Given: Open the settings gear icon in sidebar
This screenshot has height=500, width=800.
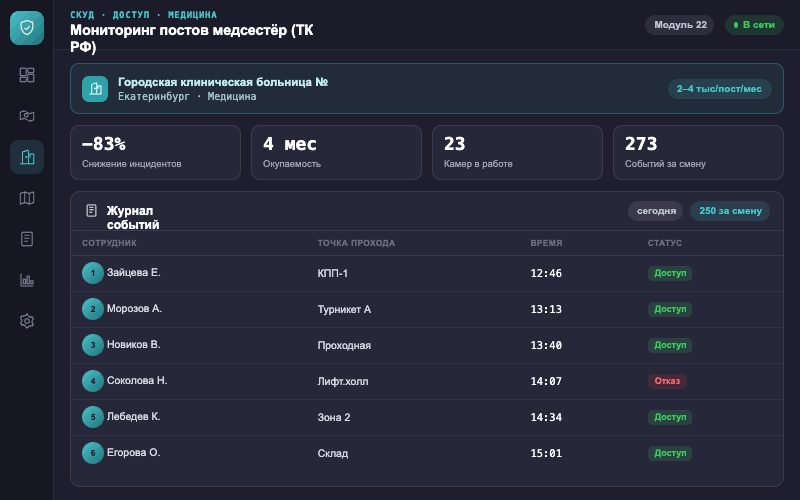Looking at the screenshot, I should [27, 321].
